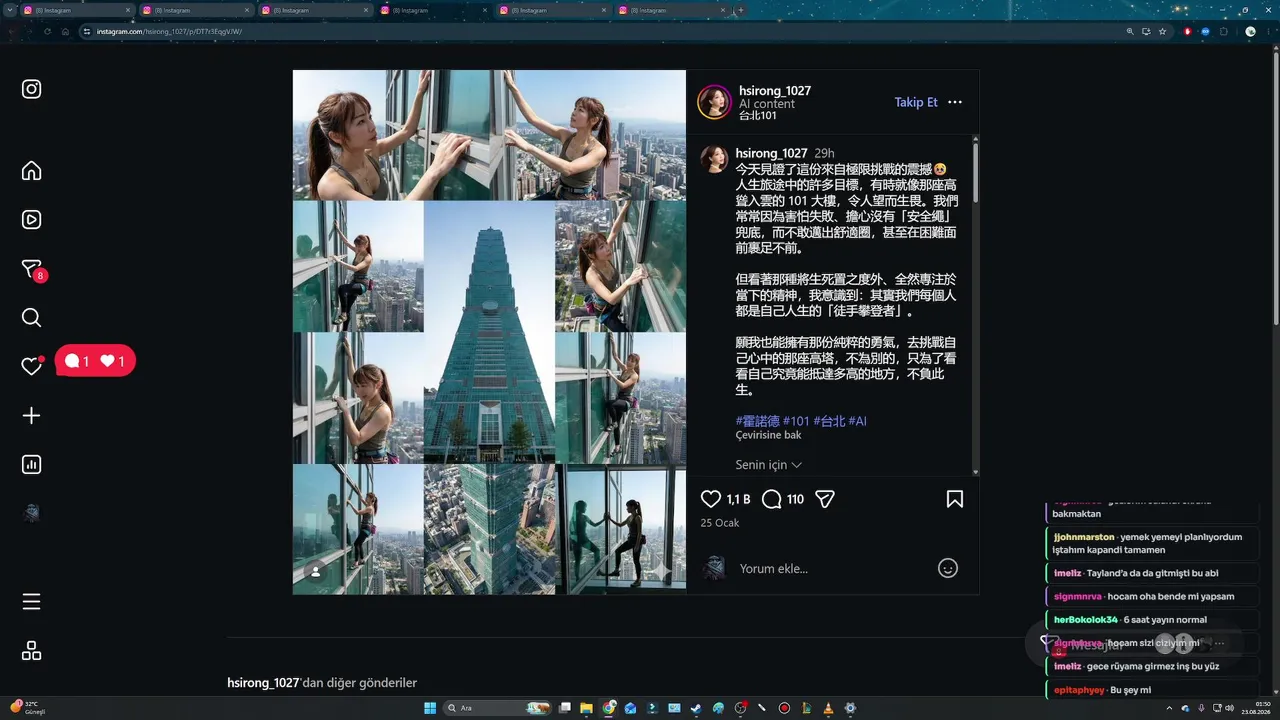1280x720 pixels.
Task: Click the #101 hashtag
Action: pyautogui.click(x=796, y=421)
